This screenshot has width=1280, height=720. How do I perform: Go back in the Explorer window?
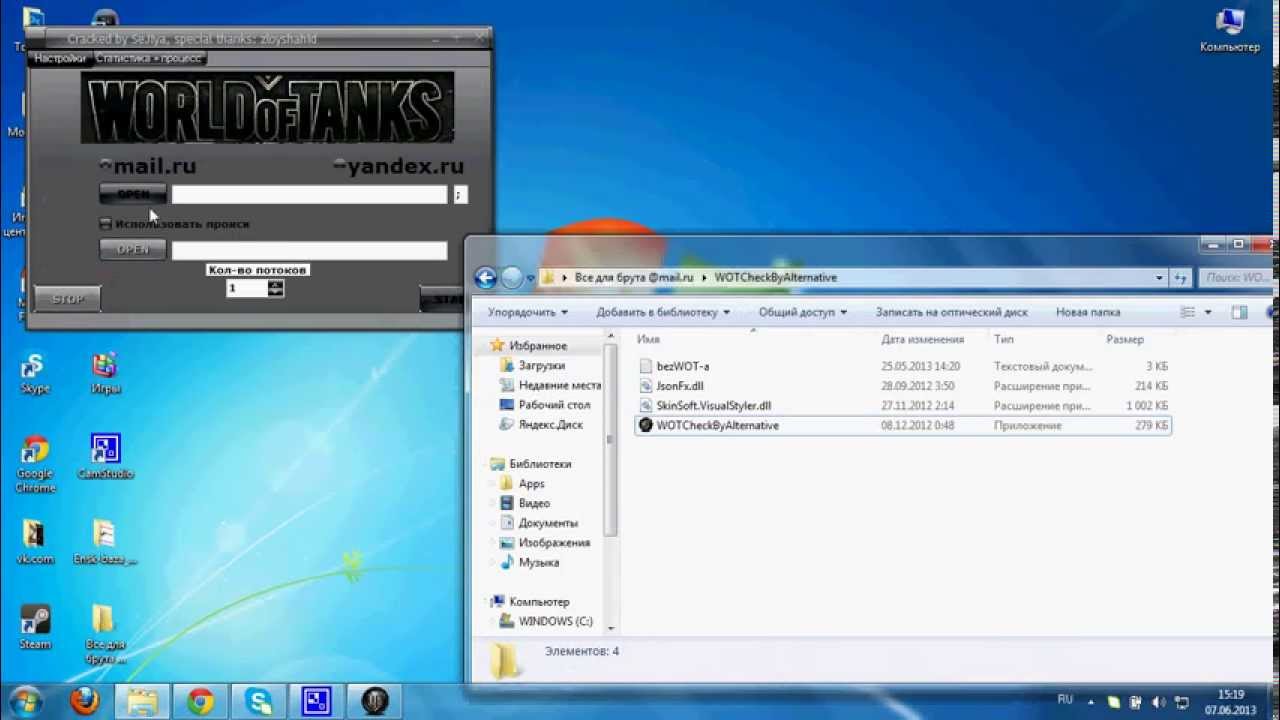point(486,278)
